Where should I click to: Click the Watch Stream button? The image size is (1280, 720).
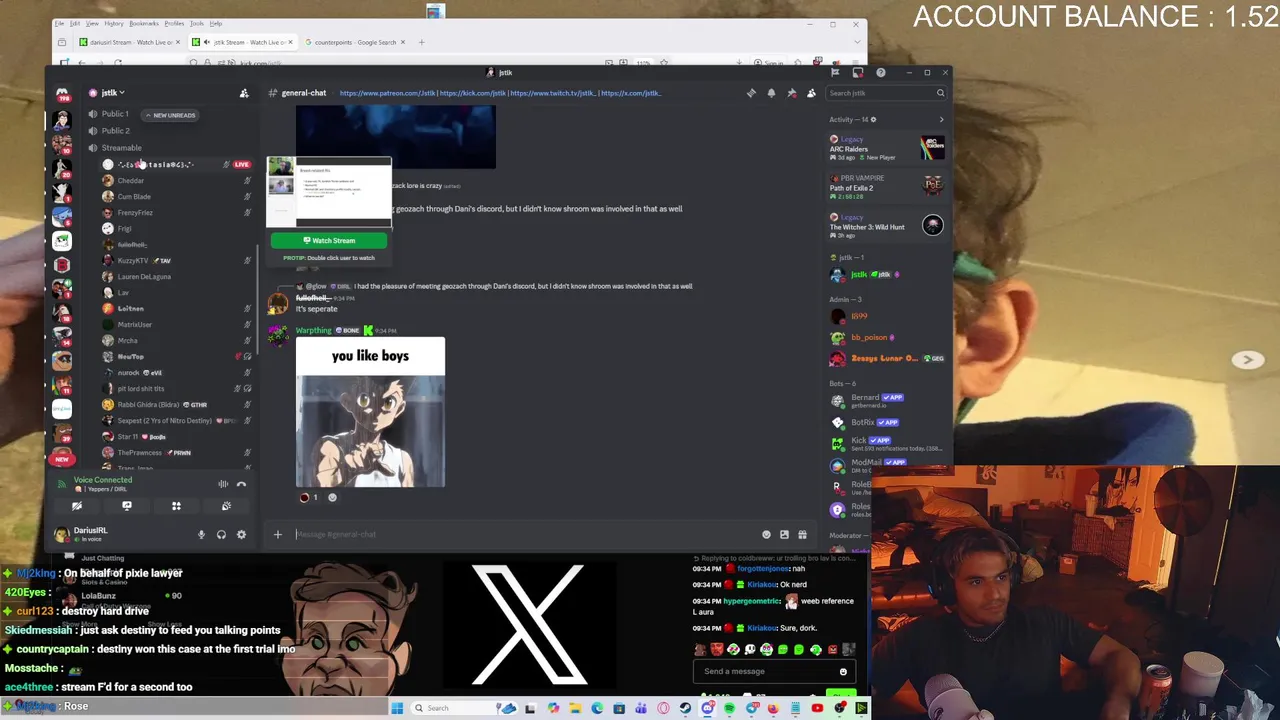point(329,240)
